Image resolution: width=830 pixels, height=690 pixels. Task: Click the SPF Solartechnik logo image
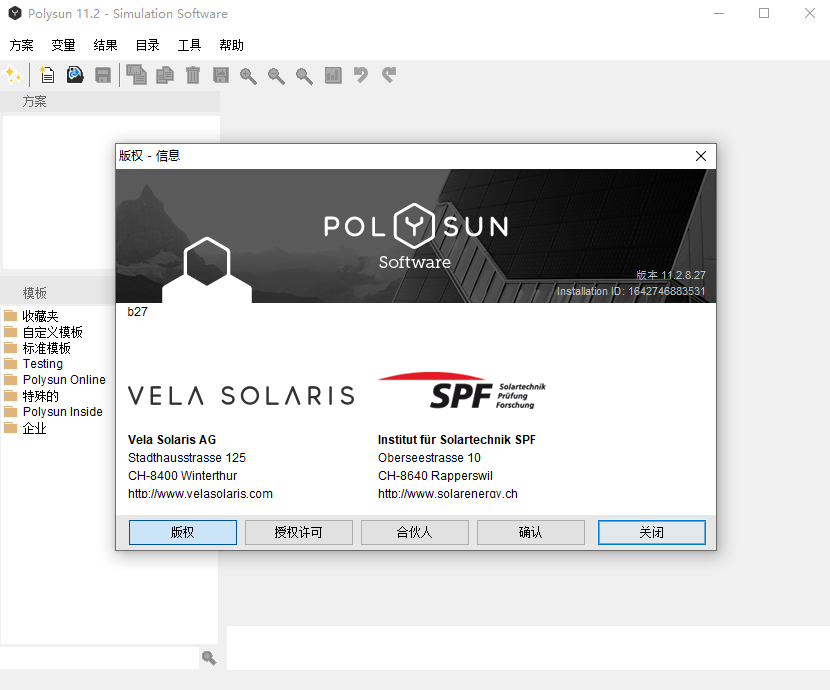coord(462,392)
